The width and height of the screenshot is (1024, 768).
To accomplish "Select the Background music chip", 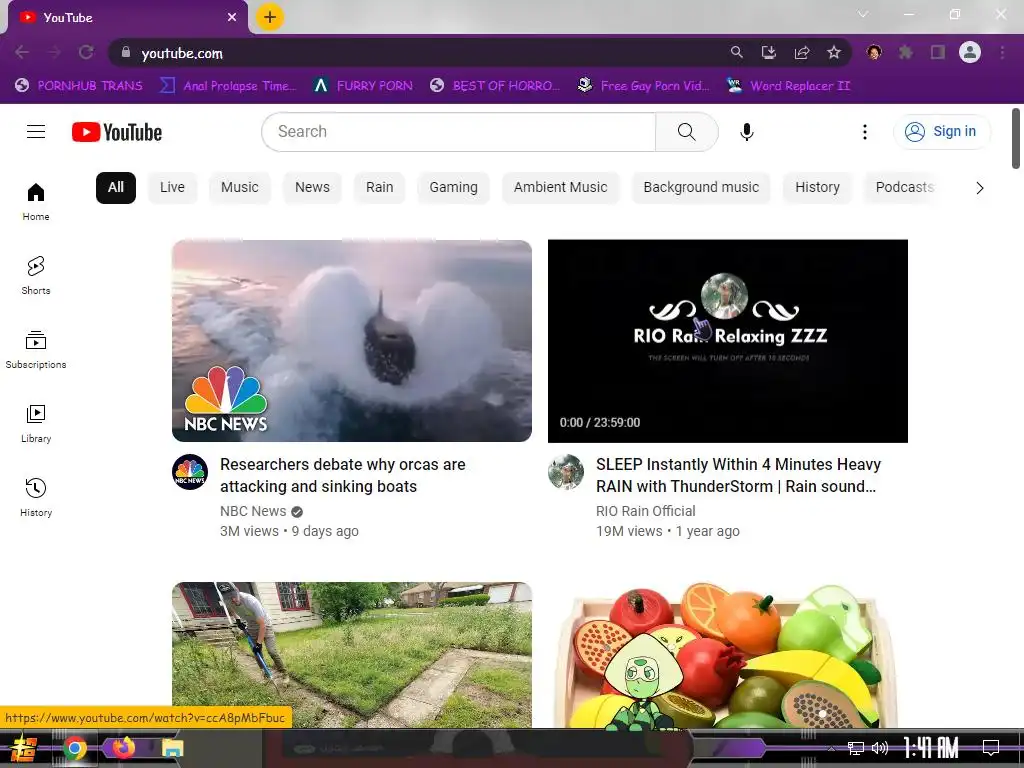I will pos(701,188).
